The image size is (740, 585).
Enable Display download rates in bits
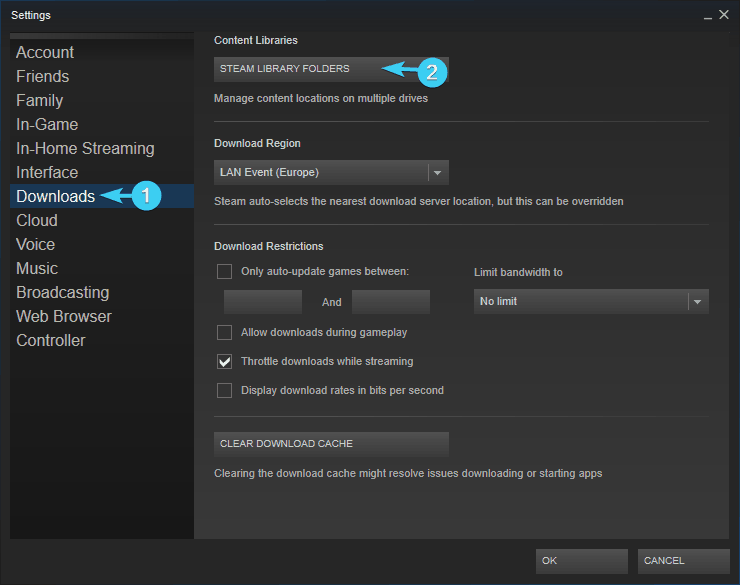tap(225, 391)
